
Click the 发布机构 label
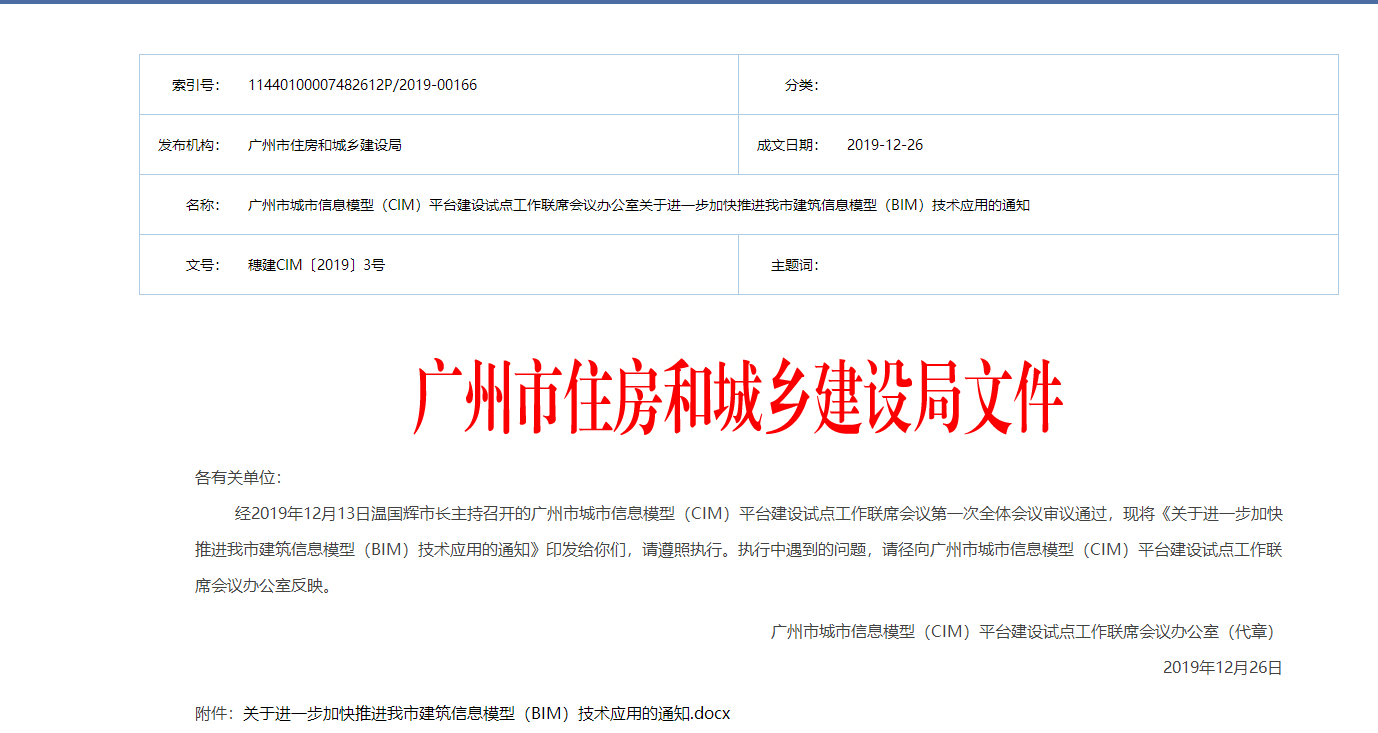(x=188, y=145)
